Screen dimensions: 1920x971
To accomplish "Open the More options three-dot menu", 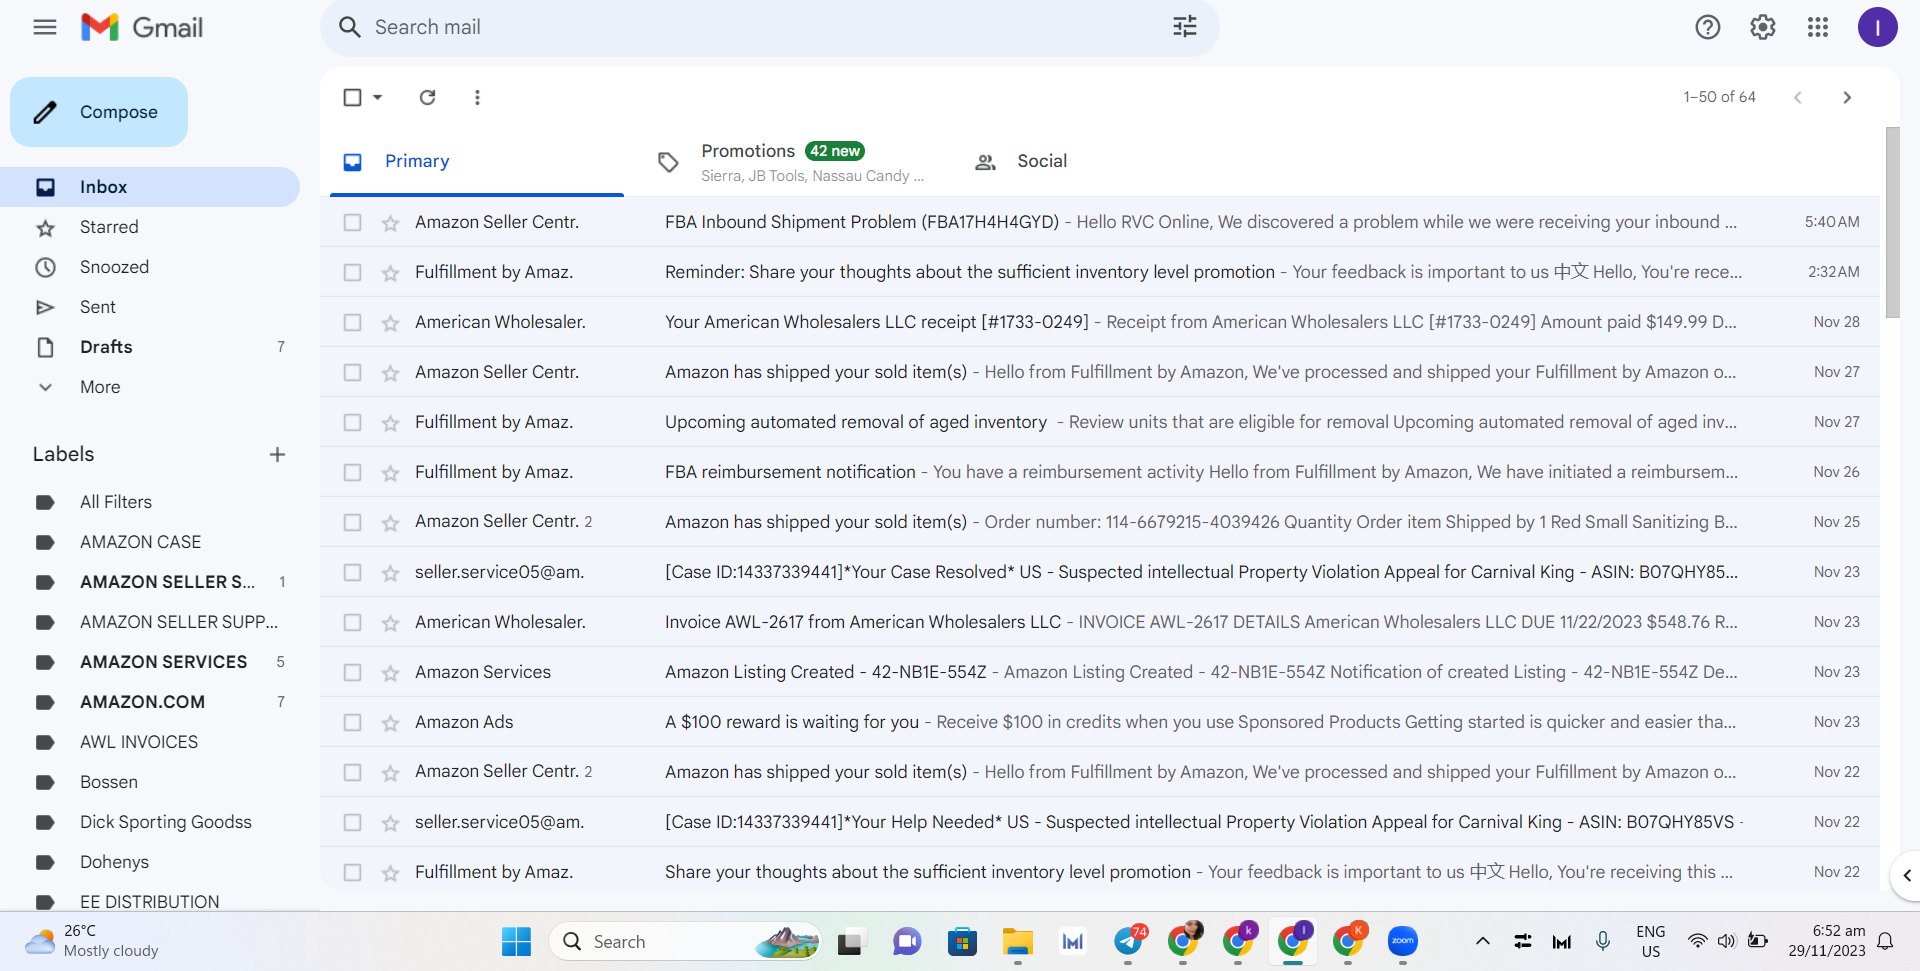I will tap(477, 97).
